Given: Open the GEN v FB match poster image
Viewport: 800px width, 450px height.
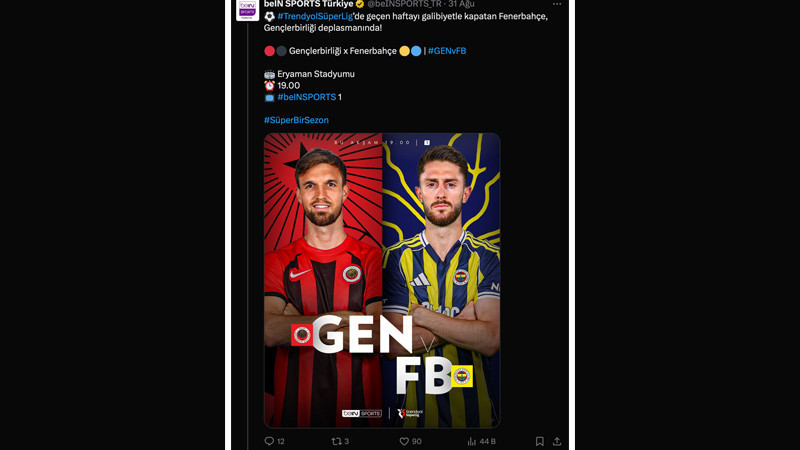Looking at the screenshot, I should 382,280.
